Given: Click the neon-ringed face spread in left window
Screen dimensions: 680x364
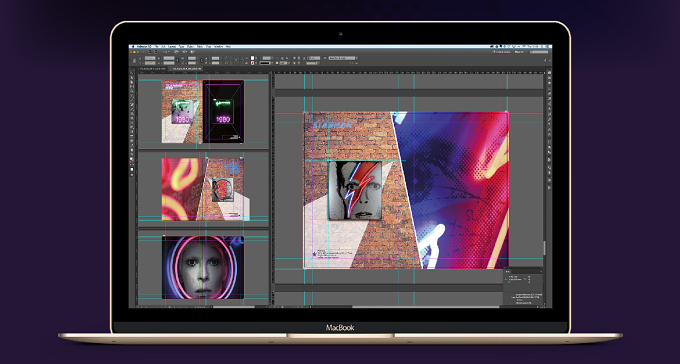Looking at the screenshot, I should 203,267.
